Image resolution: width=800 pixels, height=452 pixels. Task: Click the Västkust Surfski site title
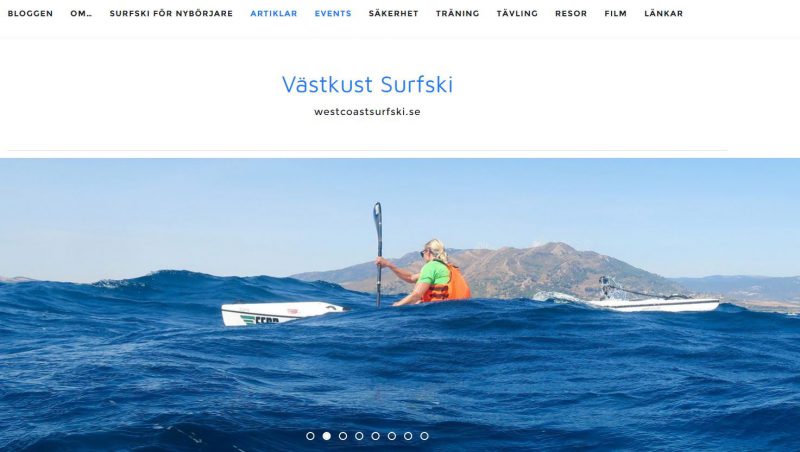coord(367,84)
